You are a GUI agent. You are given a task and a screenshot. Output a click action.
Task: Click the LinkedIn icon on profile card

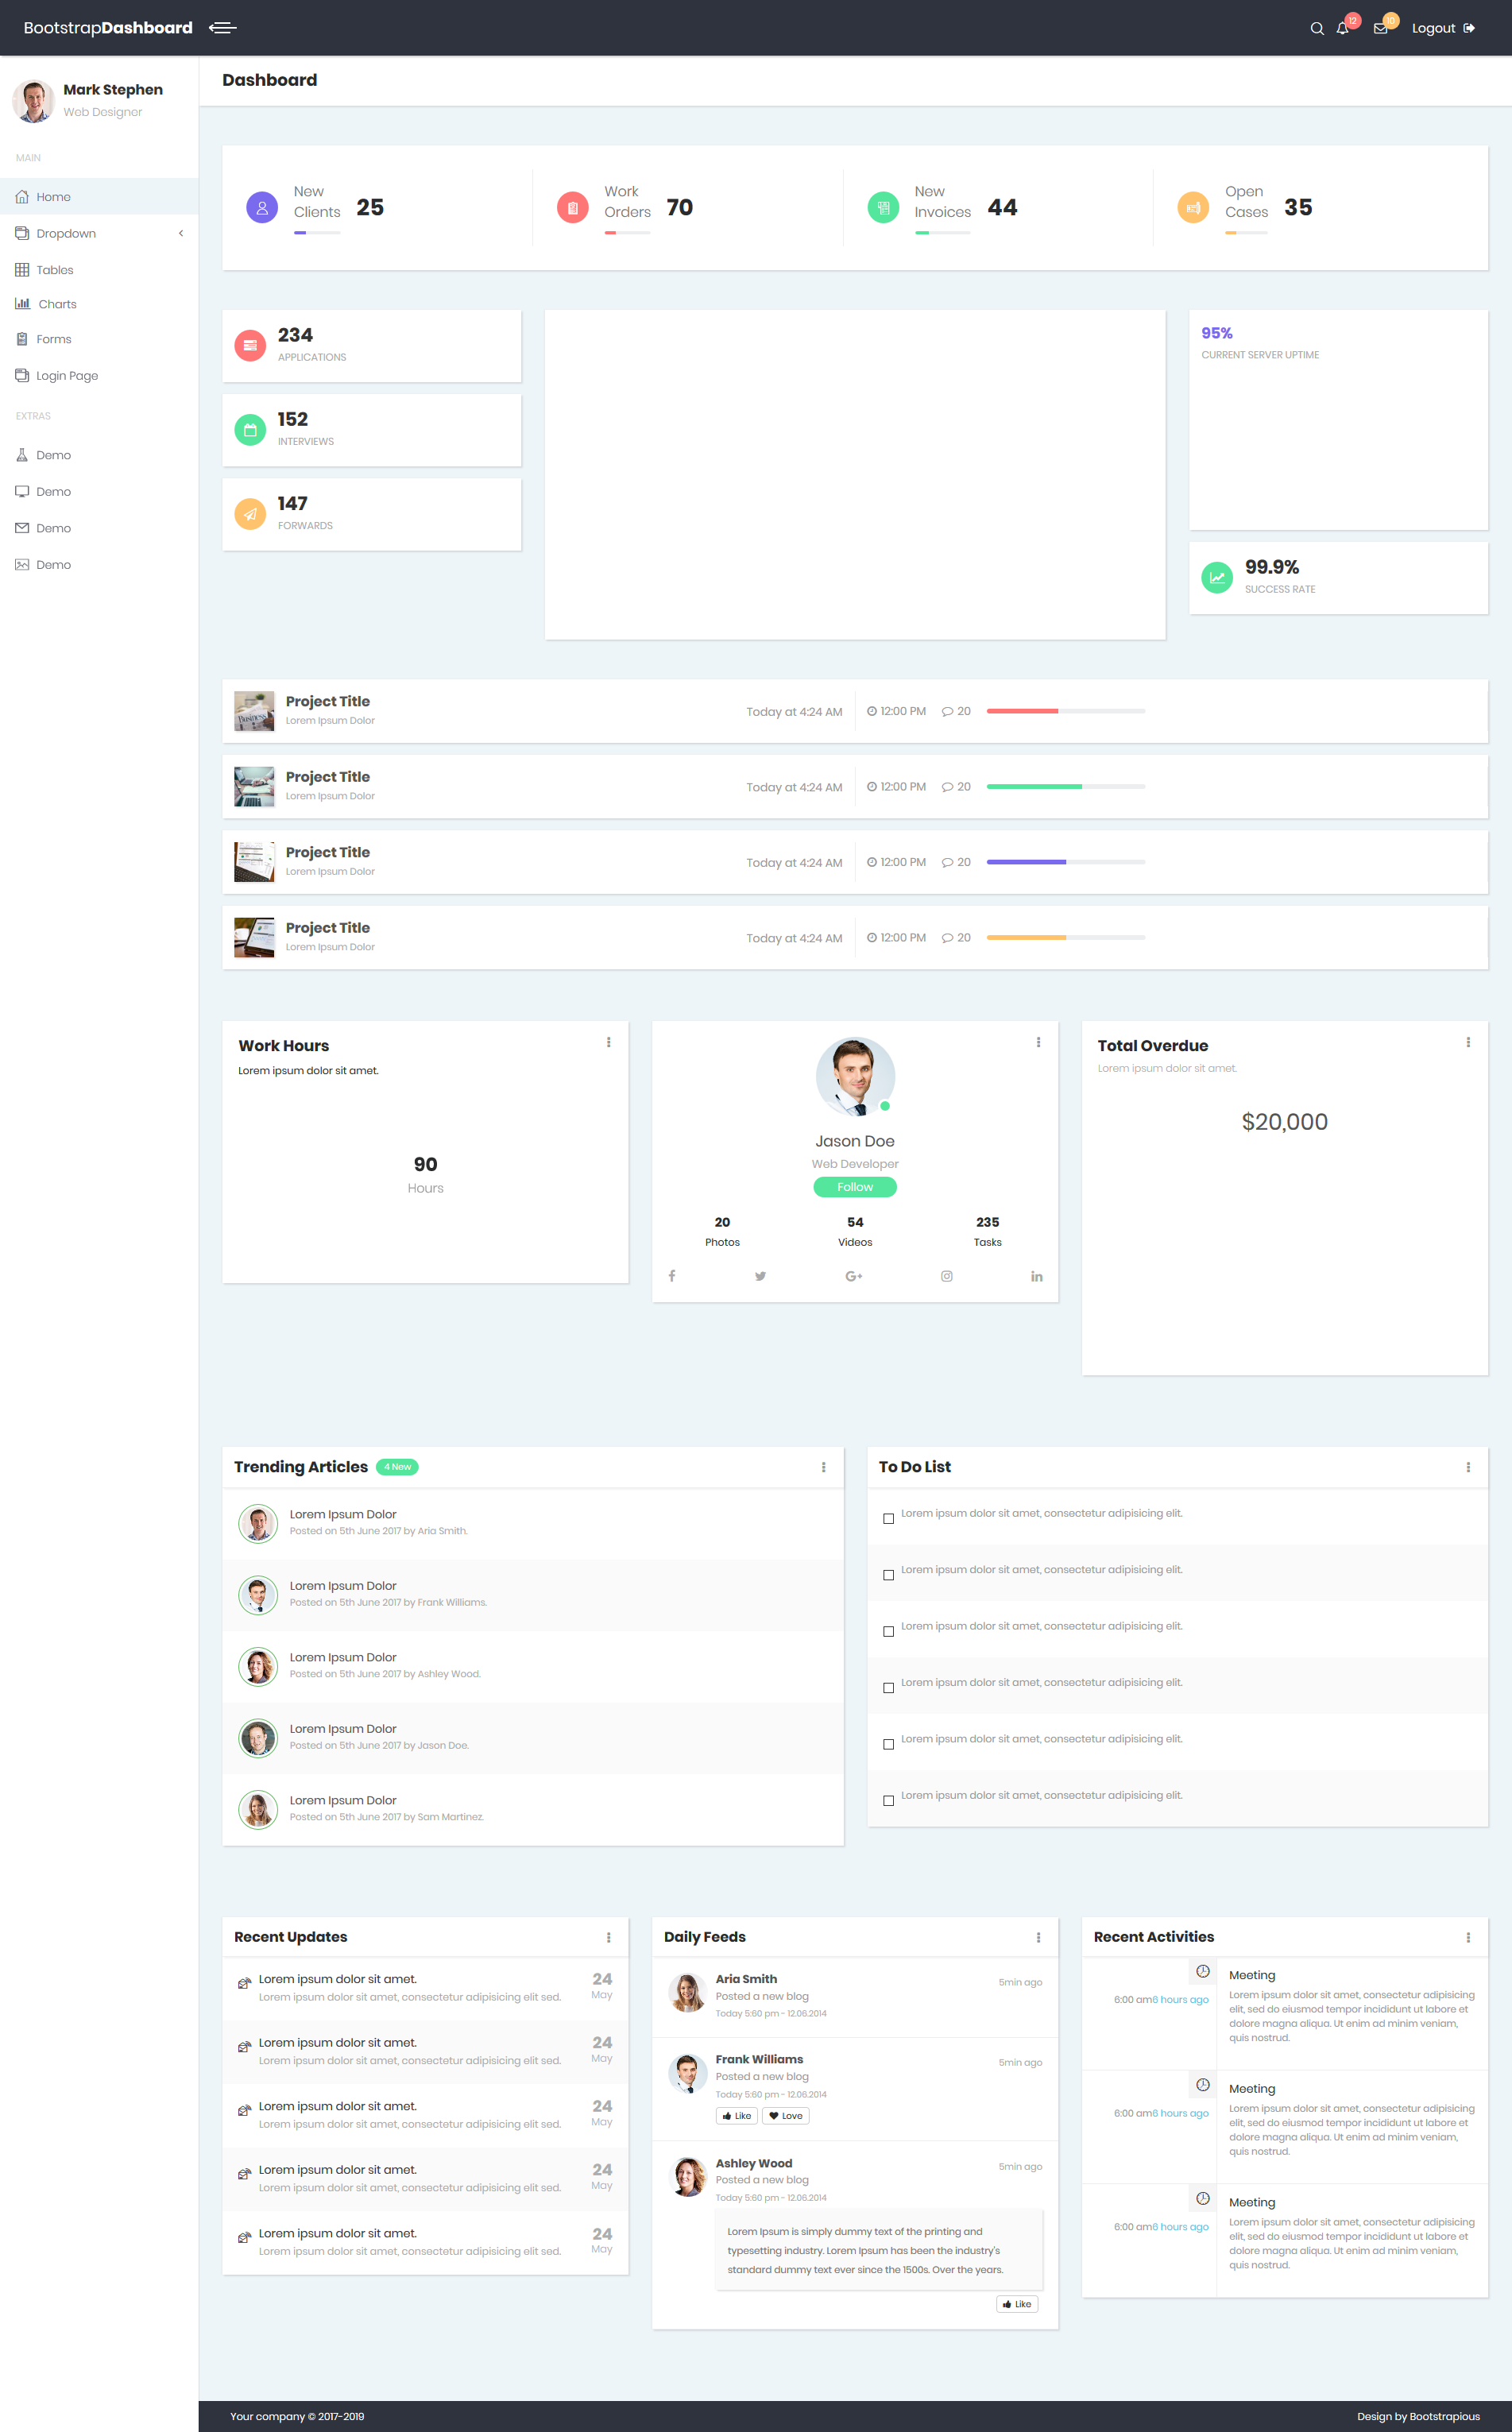tap(1036, 1276)
